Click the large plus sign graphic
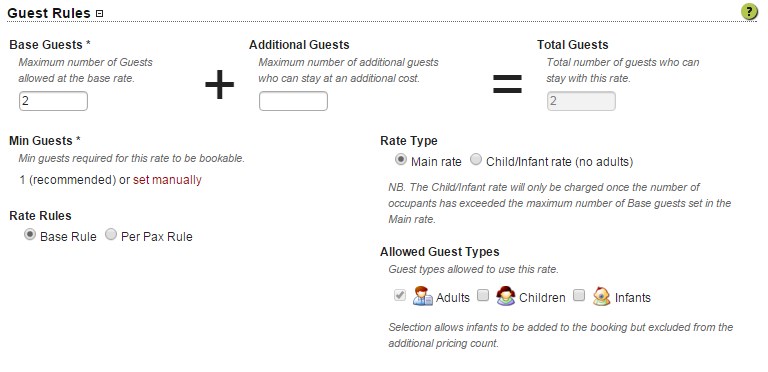Screen dimensions: 768x372 point(219,85)
